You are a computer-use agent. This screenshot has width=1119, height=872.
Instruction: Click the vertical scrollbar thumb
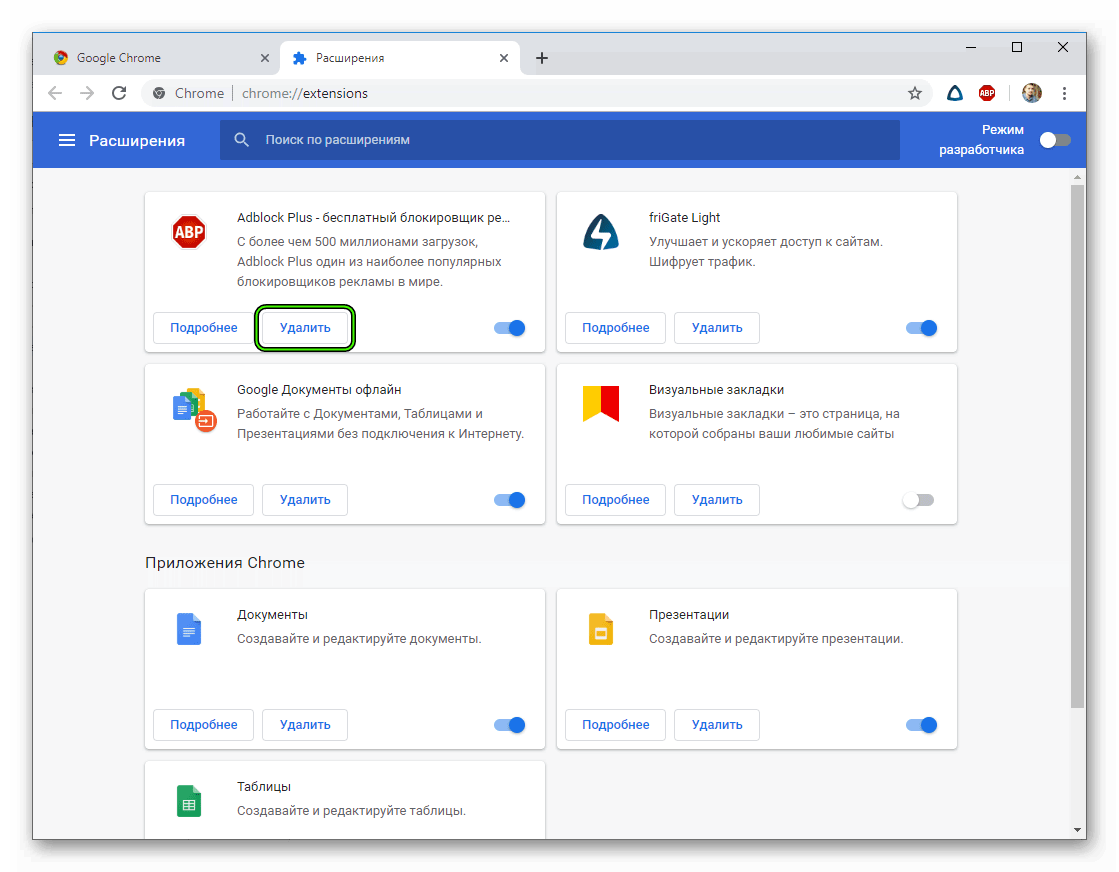pos(1078,446)
